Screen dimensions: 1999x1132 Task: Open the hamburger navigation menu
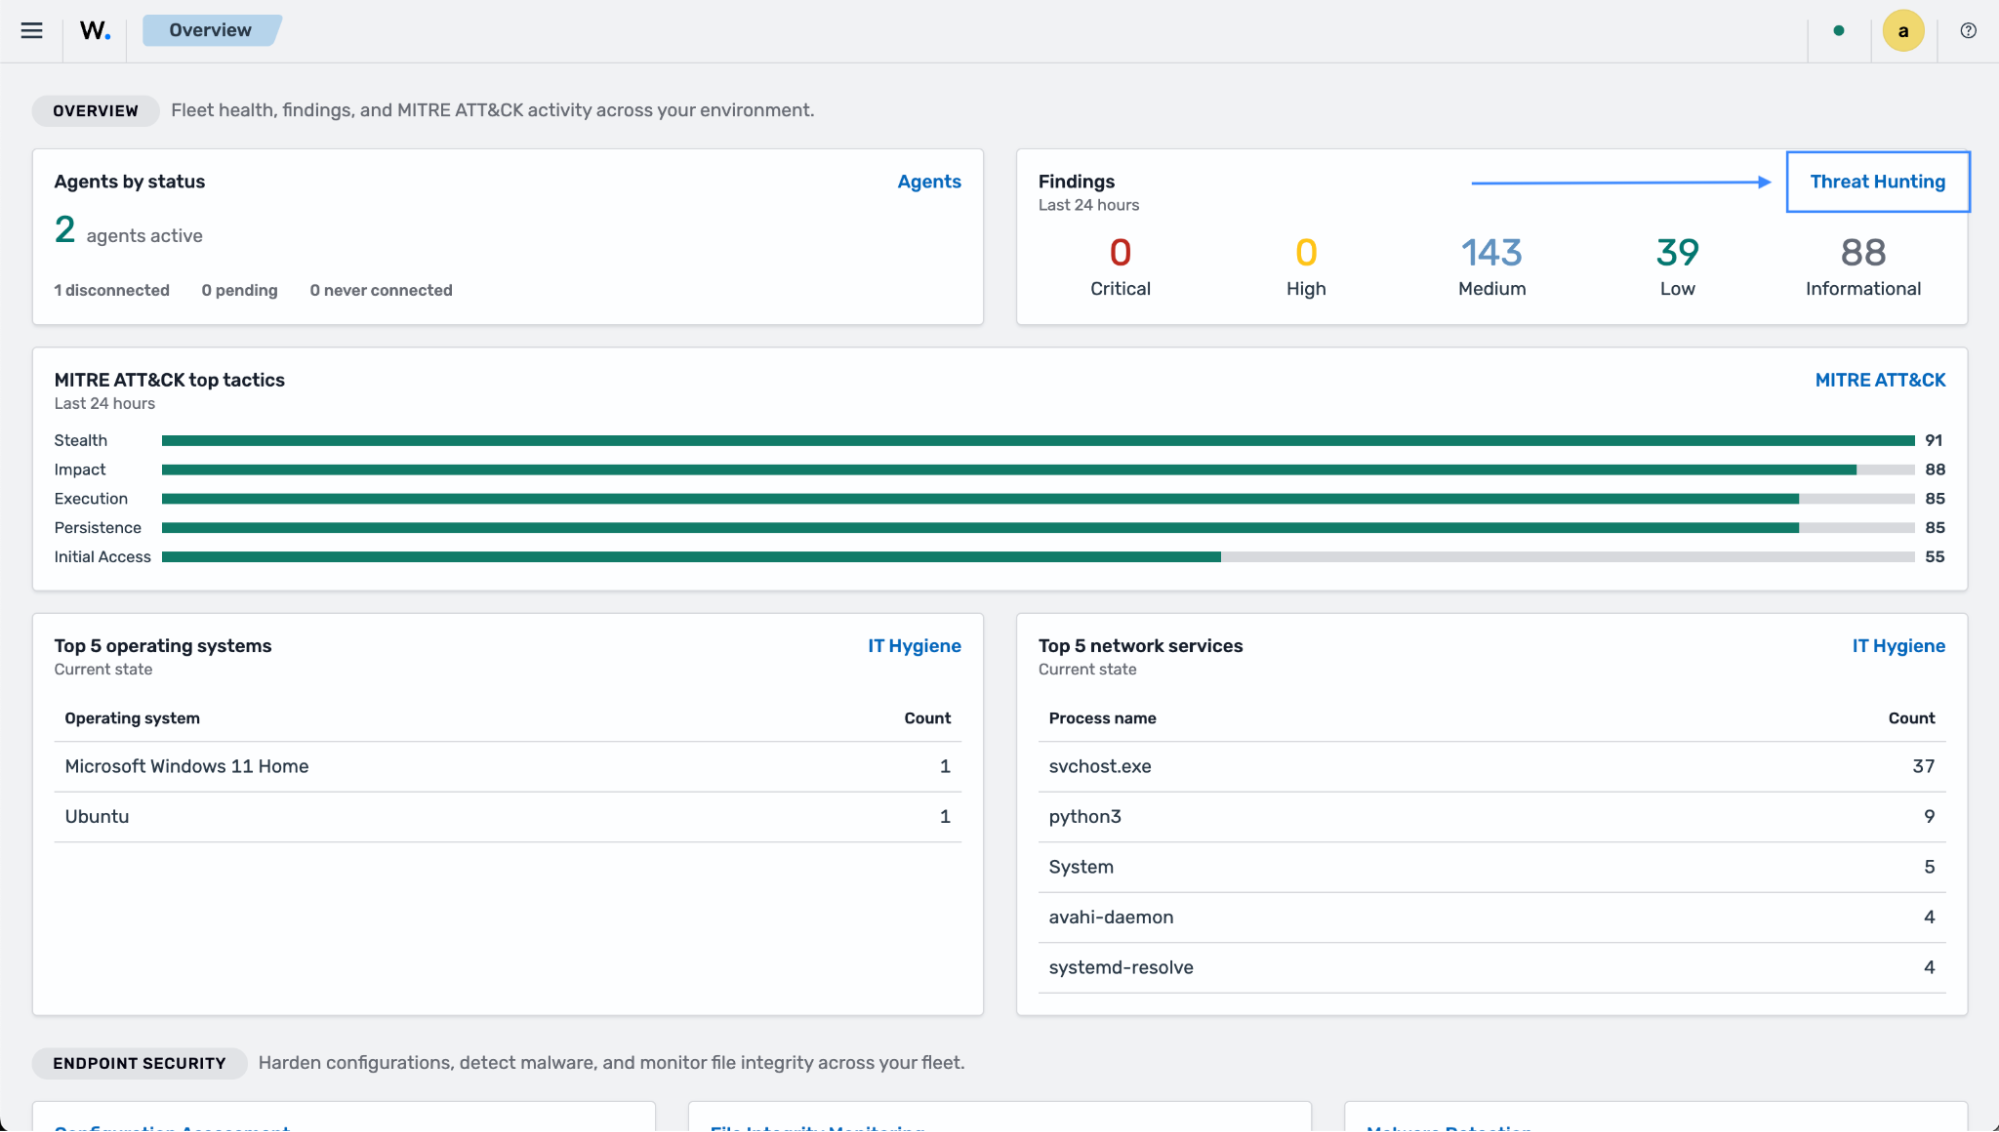click(x=32, y=30)
